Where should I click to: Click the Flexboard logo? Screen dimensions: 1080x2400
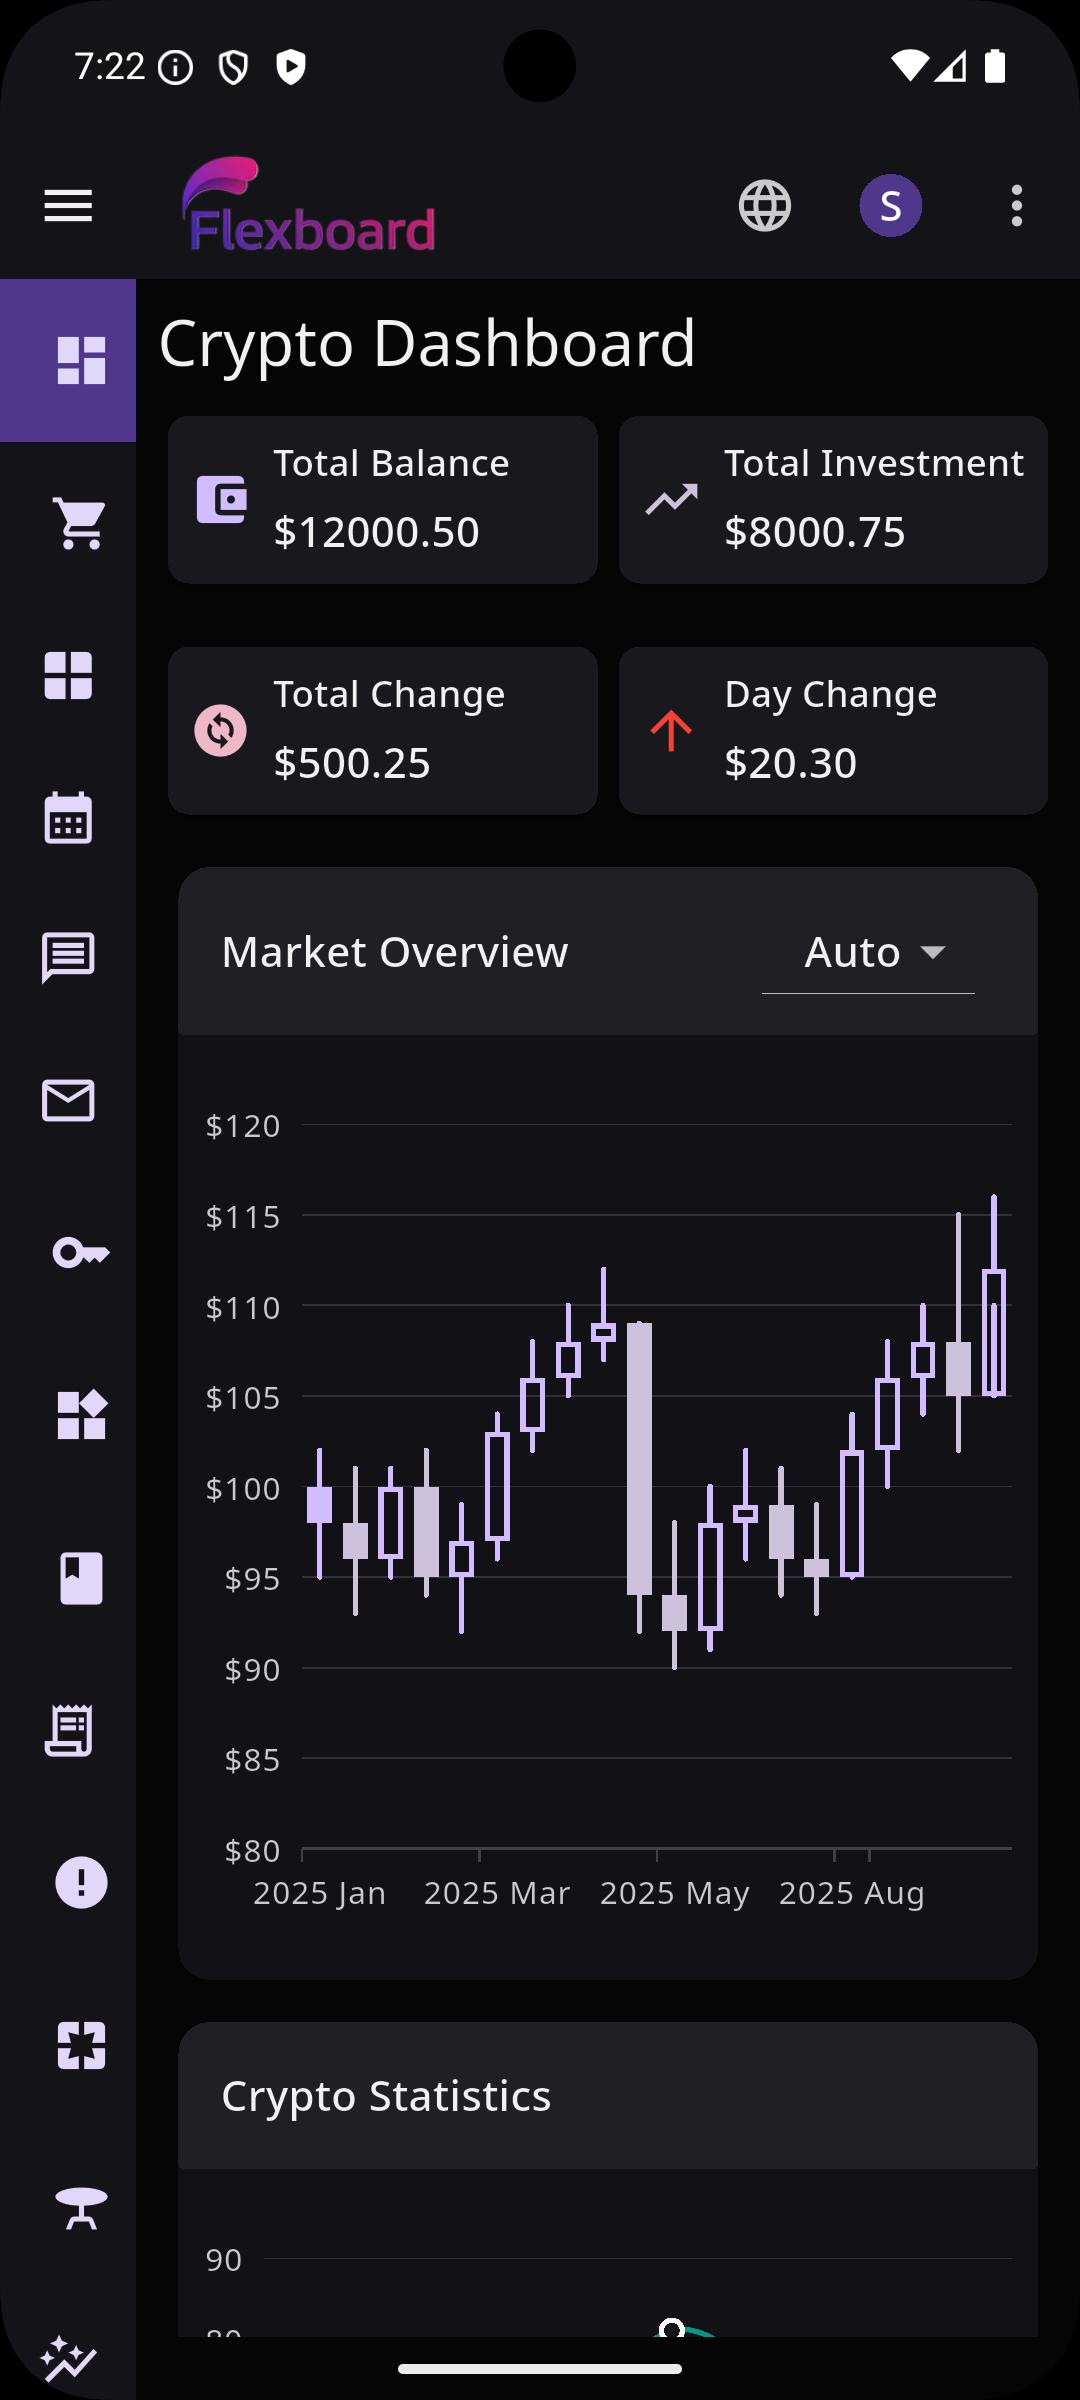pos(309,206)
